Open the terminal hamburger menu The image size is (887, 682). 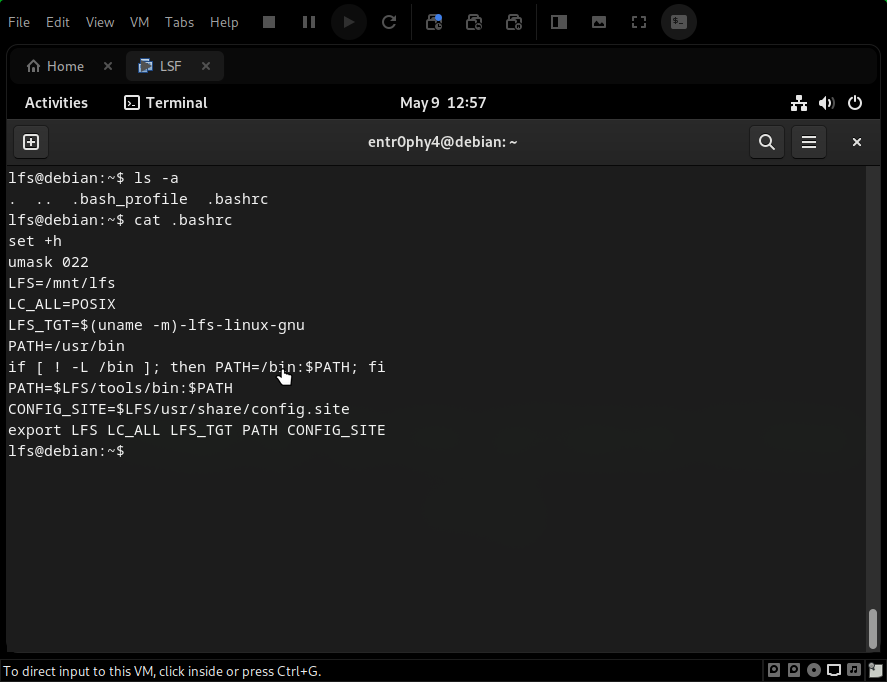point(808,141)
